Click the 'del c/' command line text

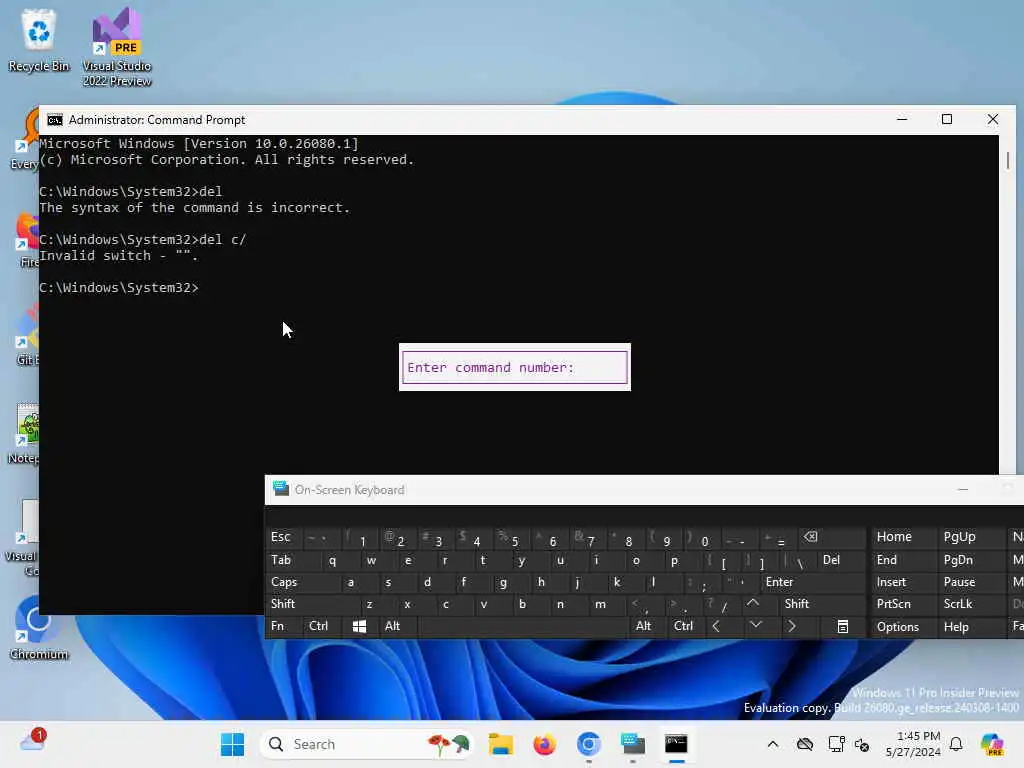[x=222, y=240]
